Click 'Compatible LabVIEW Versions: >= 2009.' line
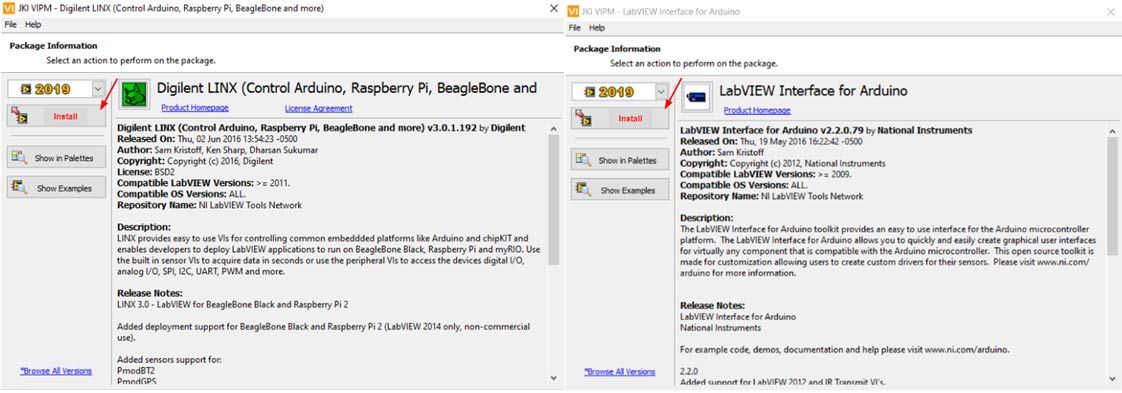Viewport: 1122px width, 393px height. pyautogui.click(x=766, y=174)
